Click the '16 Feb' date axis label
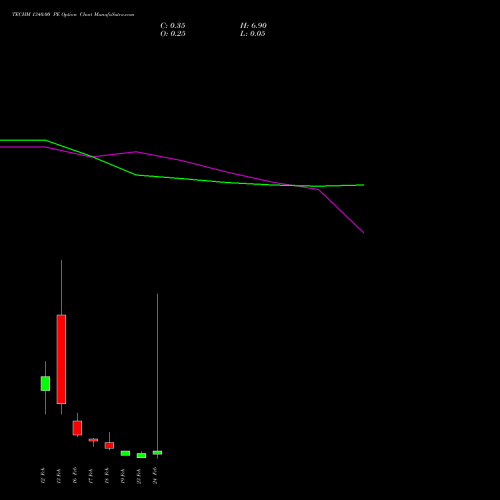 click(75, 476)
